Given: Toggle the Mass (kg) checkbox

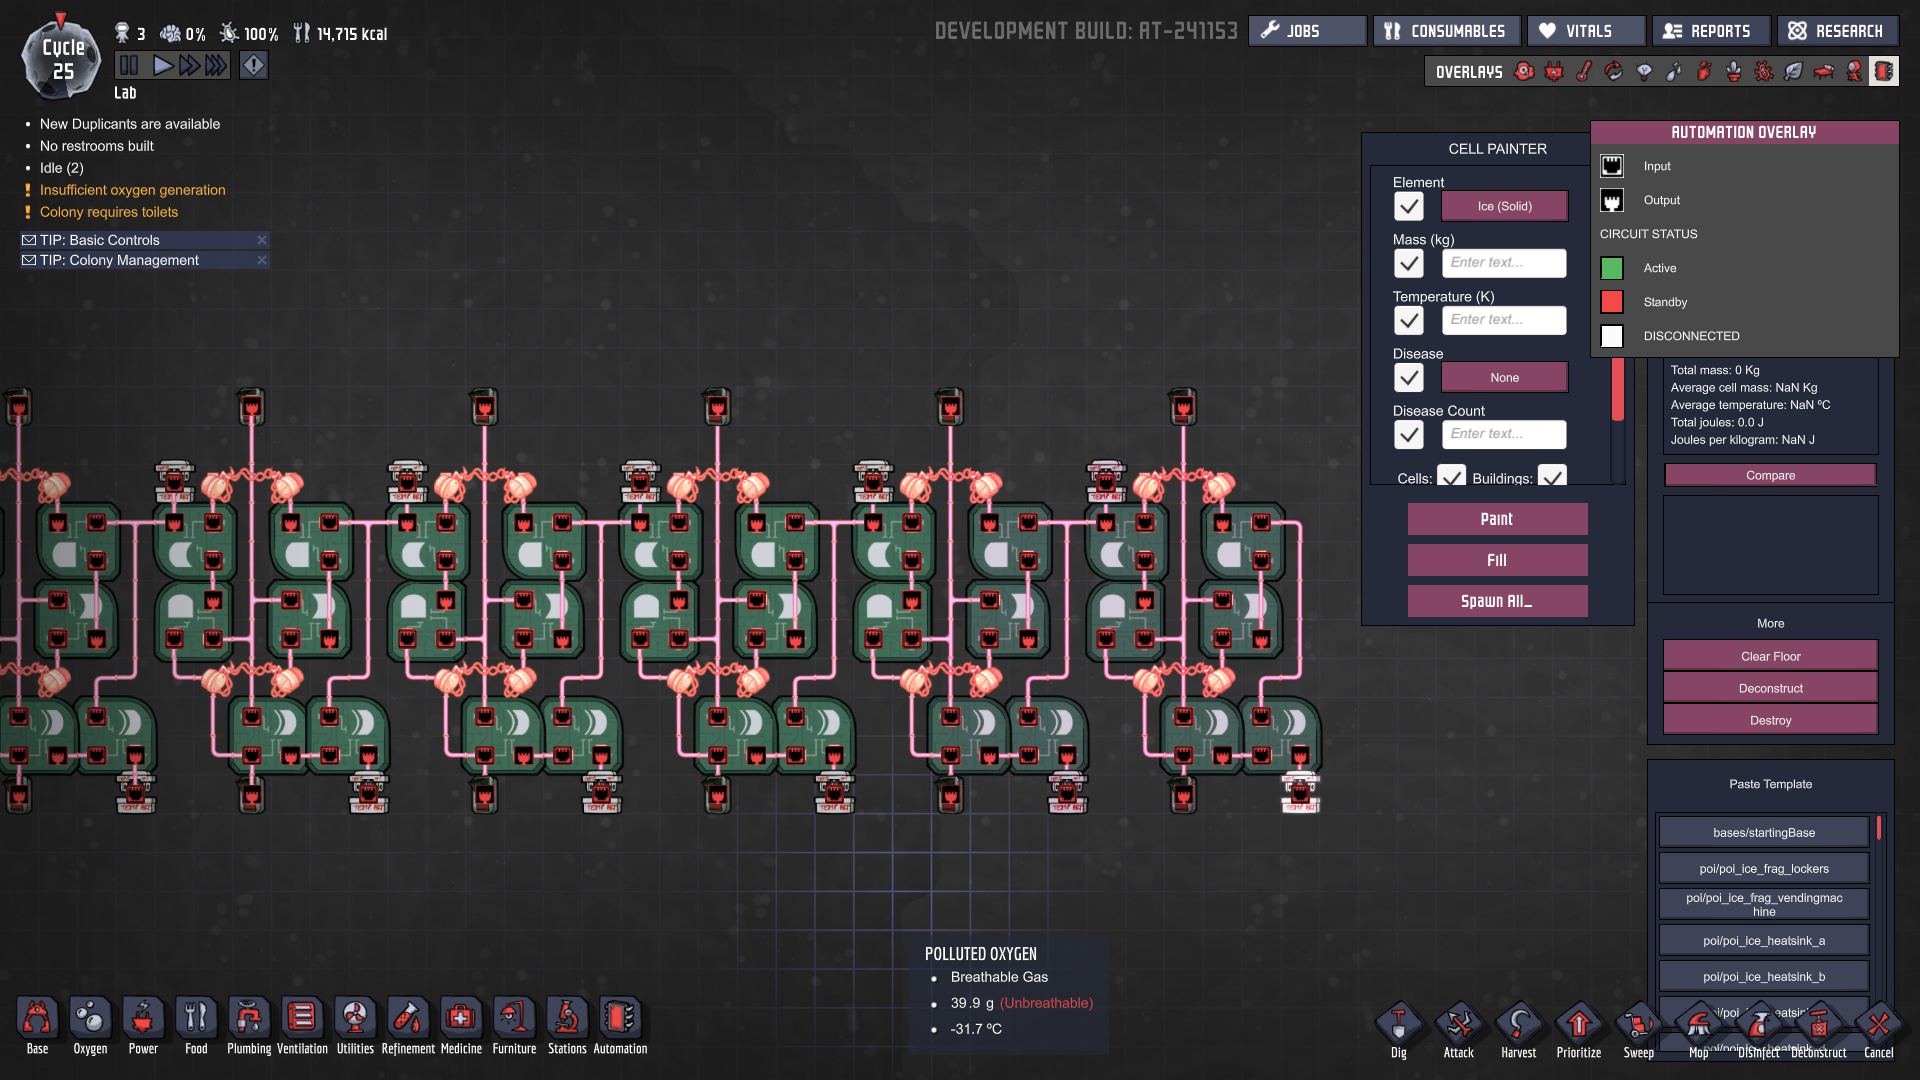Looking at the screenshot, I should (1409, 264).
